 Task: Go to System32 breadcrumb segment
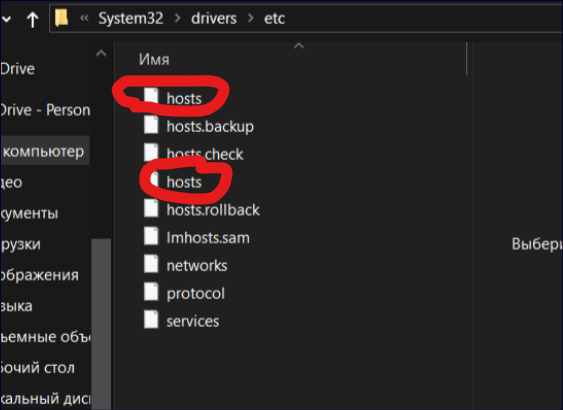click(131, 18)
